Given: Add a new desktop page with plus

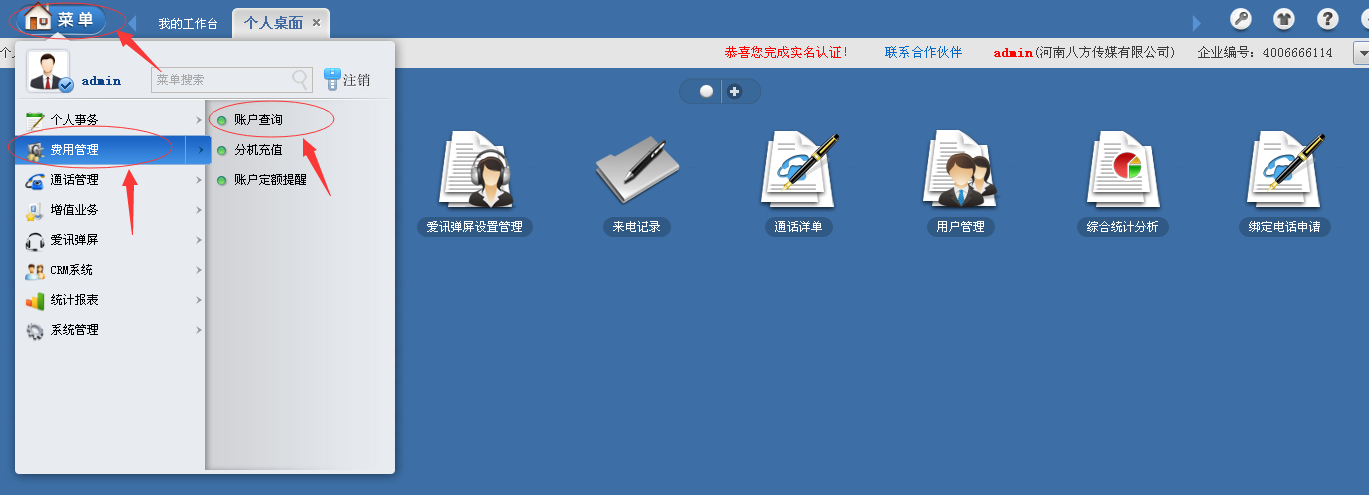Looking at the screenshot, I should pos(735,91).
